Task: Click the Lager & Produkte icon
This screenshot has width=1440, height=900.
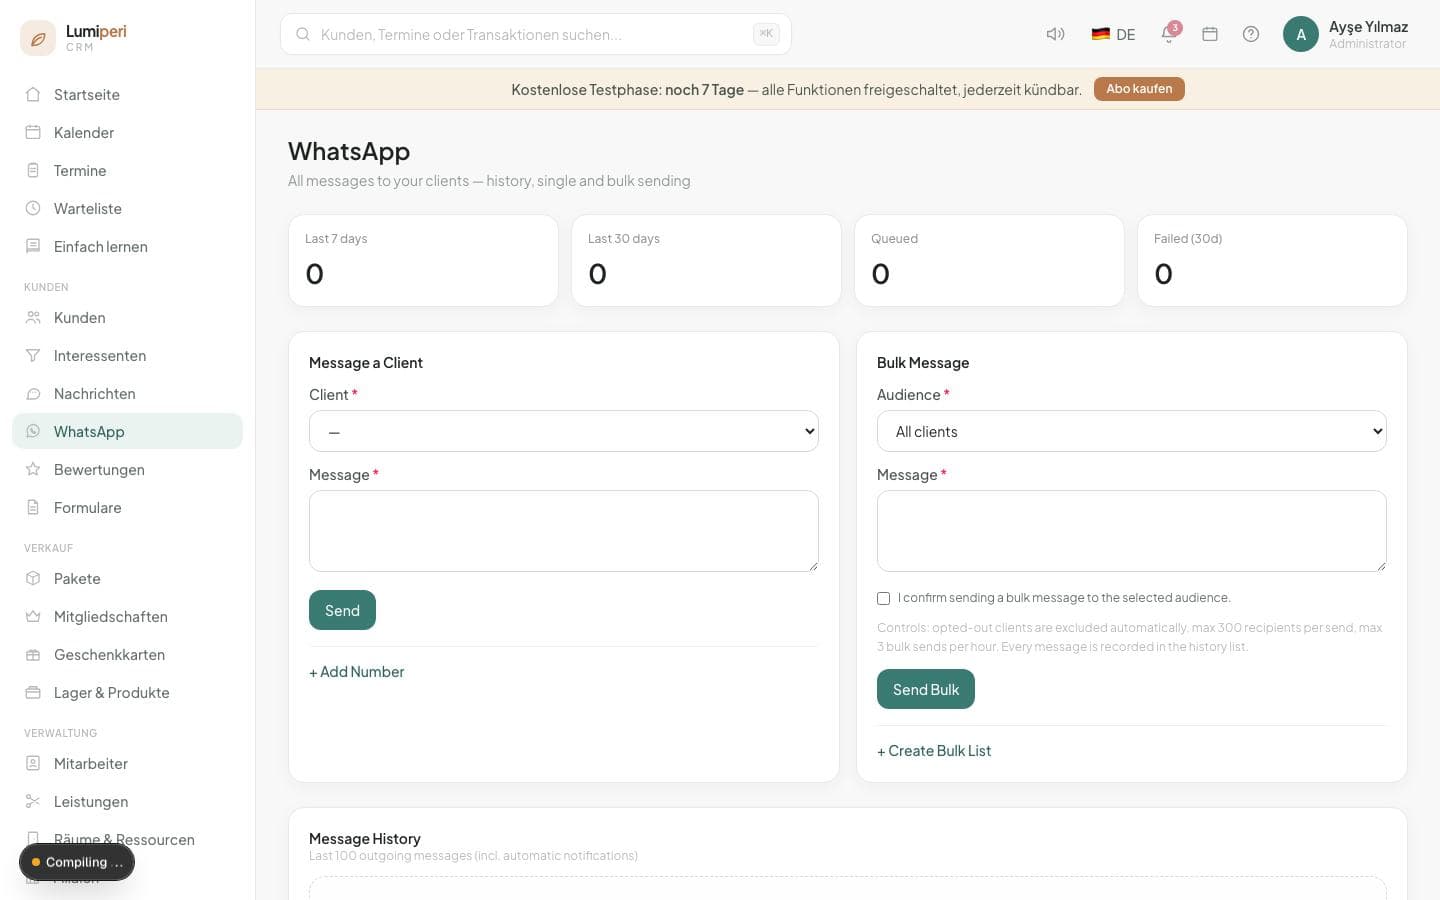Action: click(33, 693)
